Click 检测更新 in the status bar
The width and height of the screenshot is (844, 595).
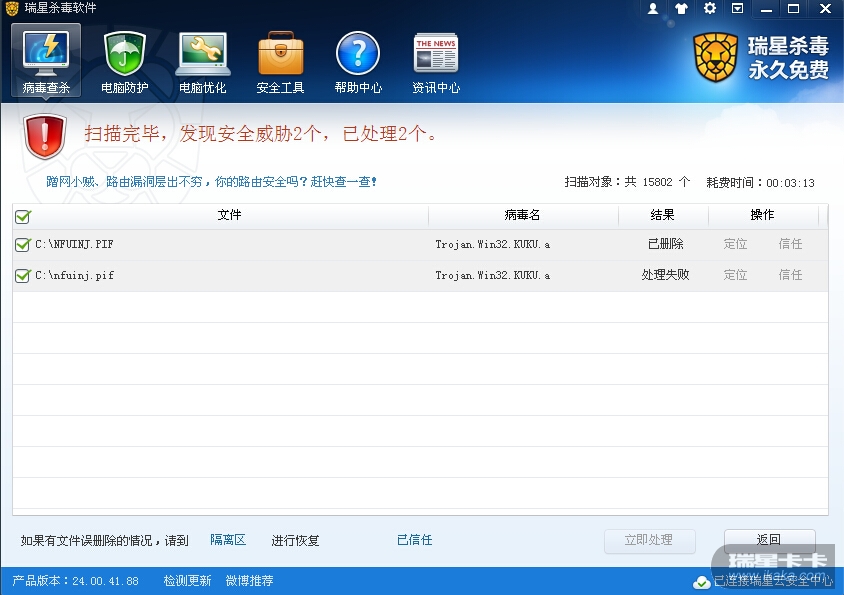pyautogui.click(x=187, y=580)
